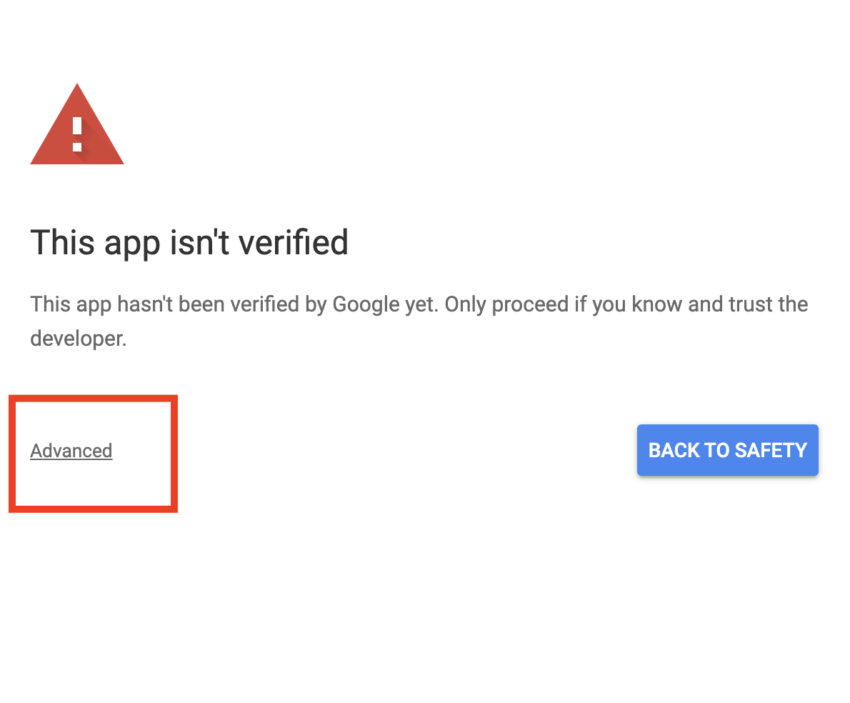
Task: Click the word developer in the message
Action: 72,337
